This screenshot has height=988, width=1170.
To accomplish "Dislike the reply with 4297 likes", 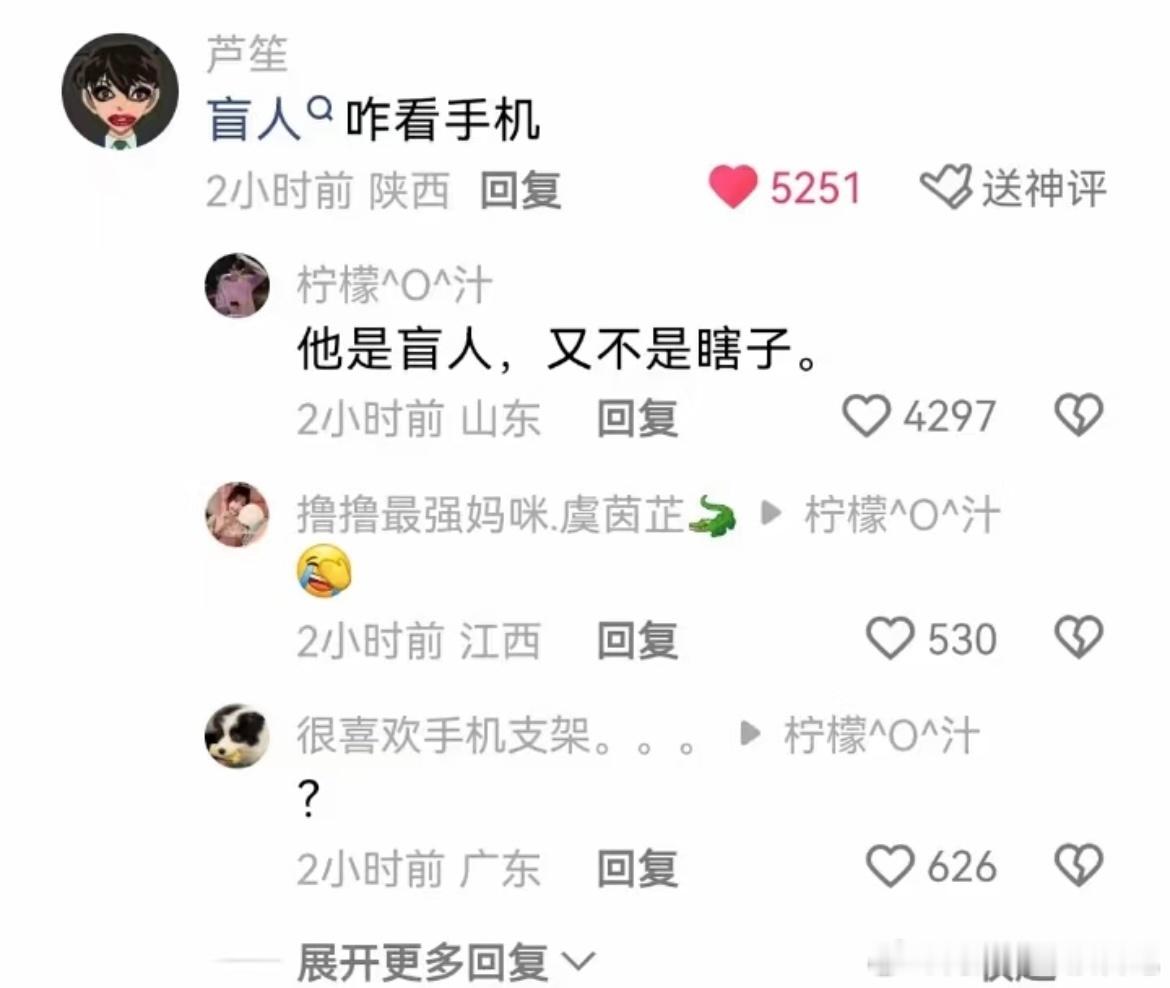I will coord(1078,415).
